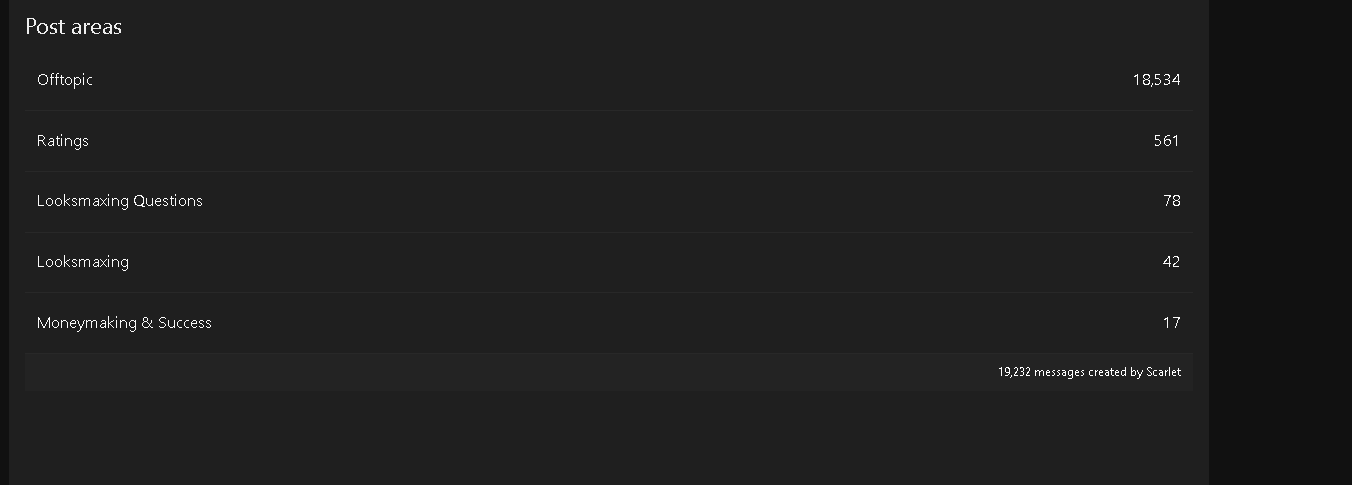Select the Looksmaxing Questions entry
Viewport: 1352px width, 485px height.
point(120,201)
